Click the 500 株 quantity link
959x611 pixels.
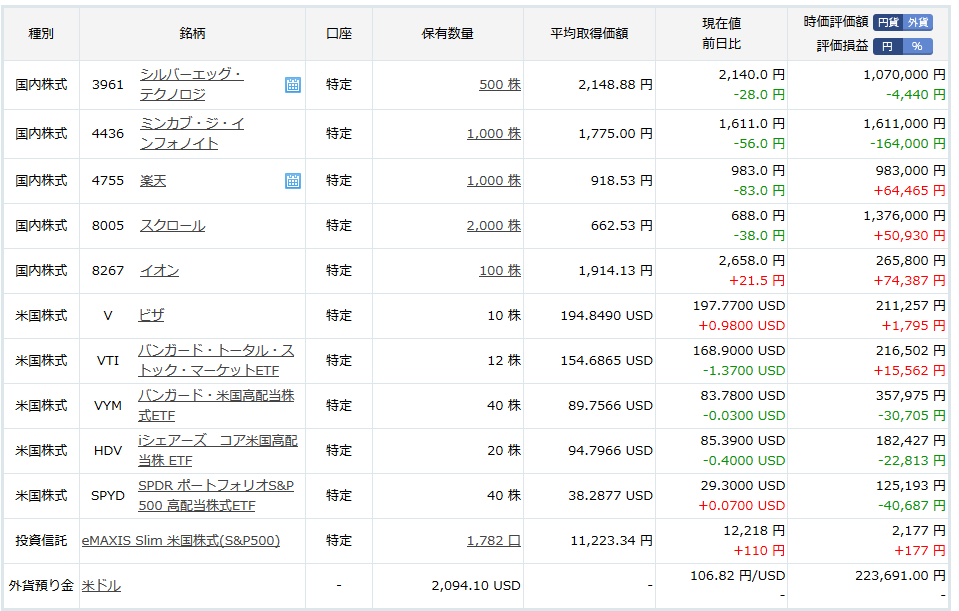point(500,85)
